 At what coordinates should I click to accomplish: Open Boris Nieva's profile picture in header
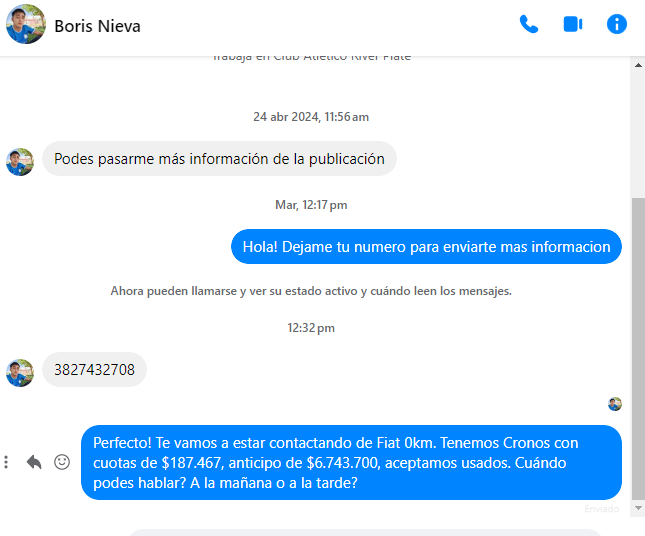25,25
